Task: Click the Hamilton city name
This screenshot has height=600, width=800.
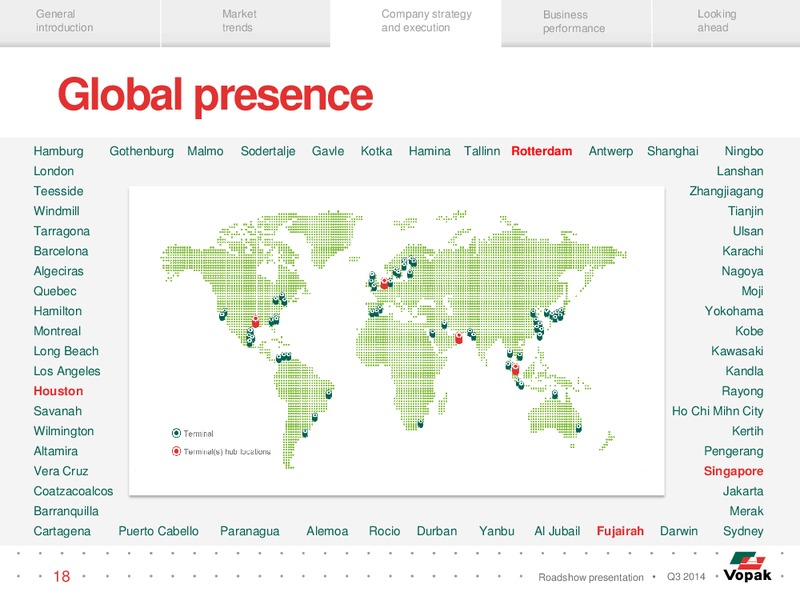Action: [x=57, y=311]
